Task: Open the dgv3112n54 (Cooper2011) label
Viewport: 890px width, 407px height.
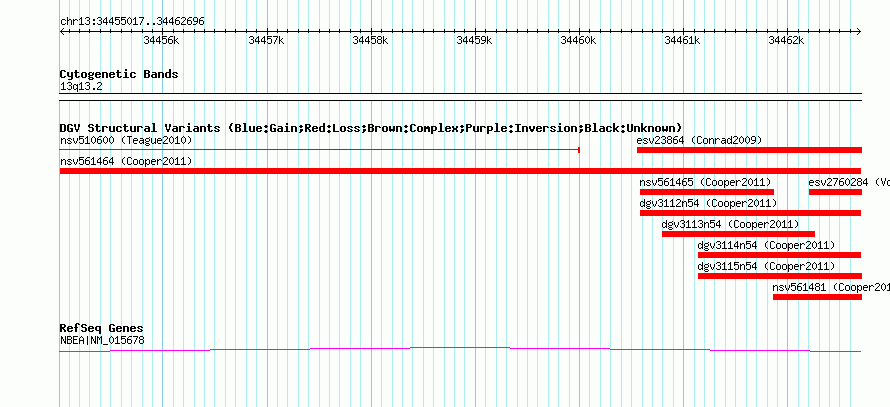Action: pos(708,204)
